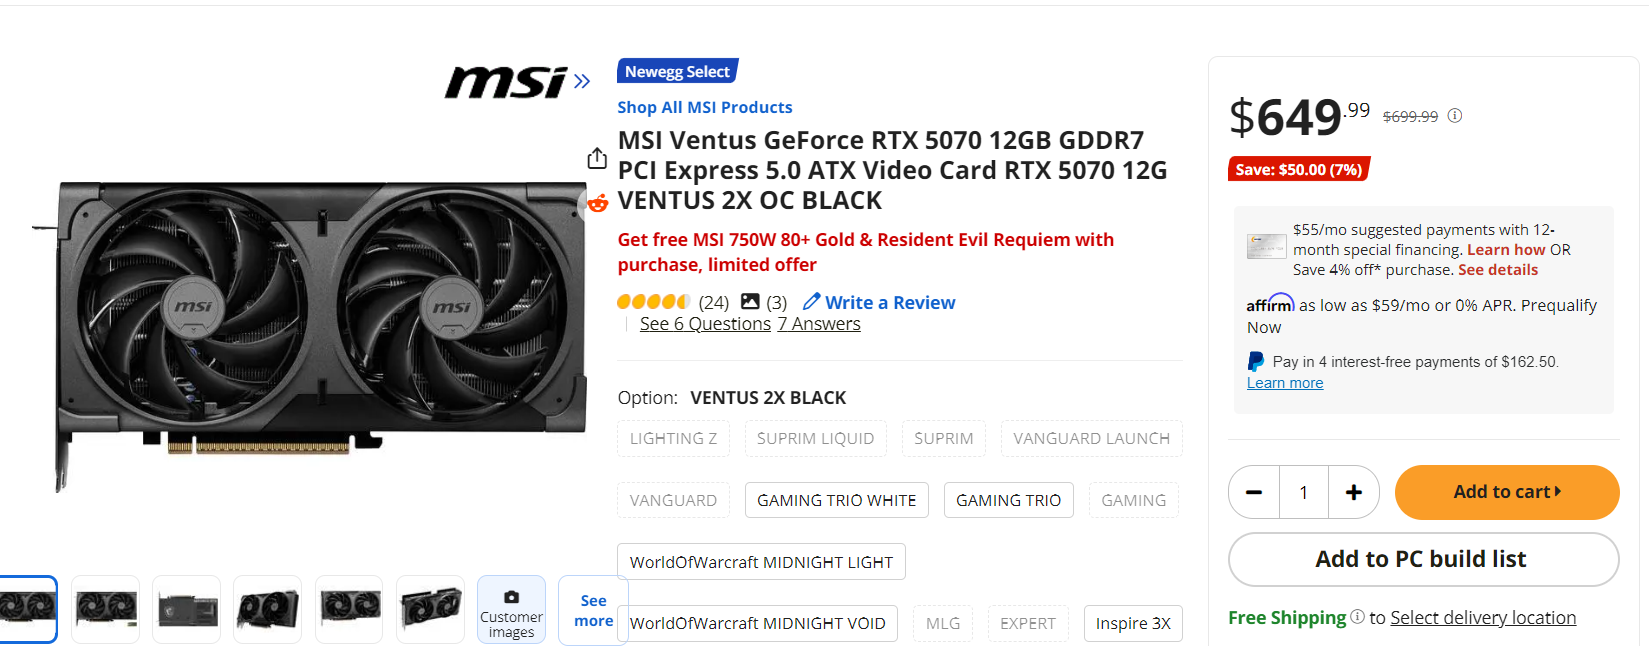1649x646 pixels.
Task: Click the Free Shipping info icon
Action: coord(1357,617)
